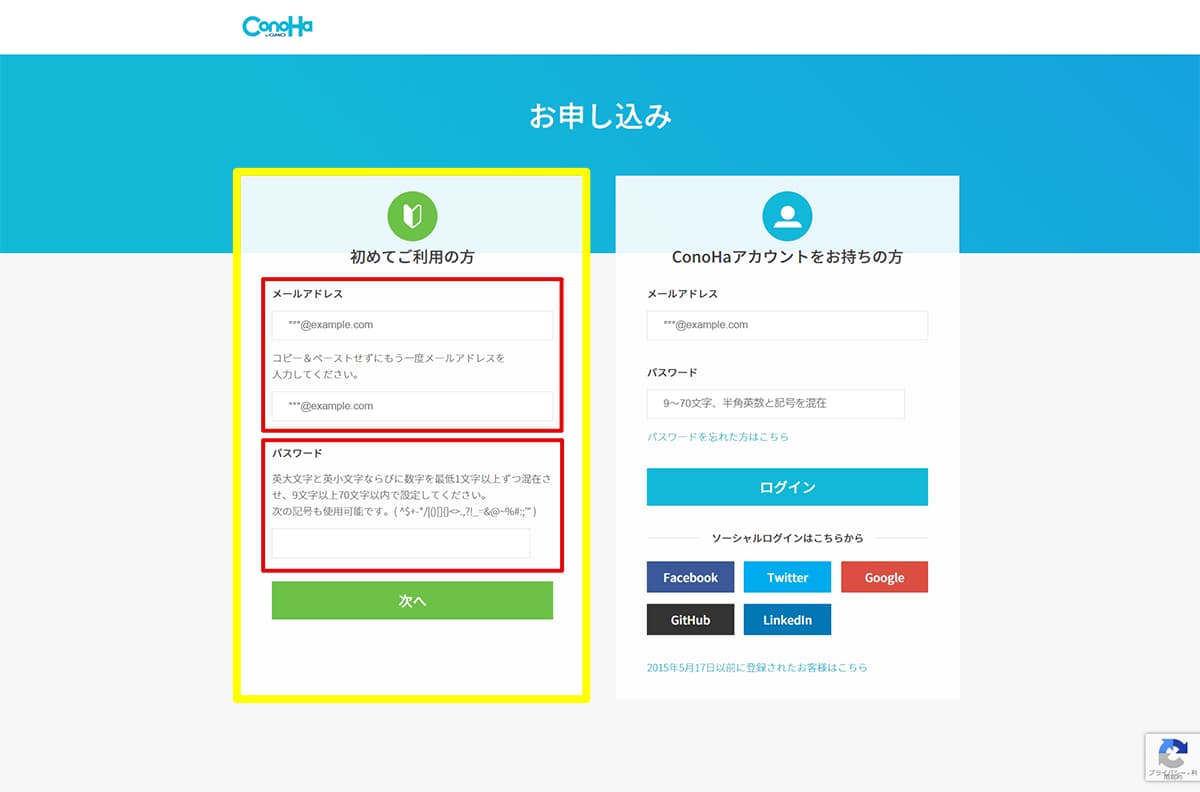This screenshot has height=792, width=1200.
Task: Open the reCAPTCHA badge icon
Action: 1172,754
